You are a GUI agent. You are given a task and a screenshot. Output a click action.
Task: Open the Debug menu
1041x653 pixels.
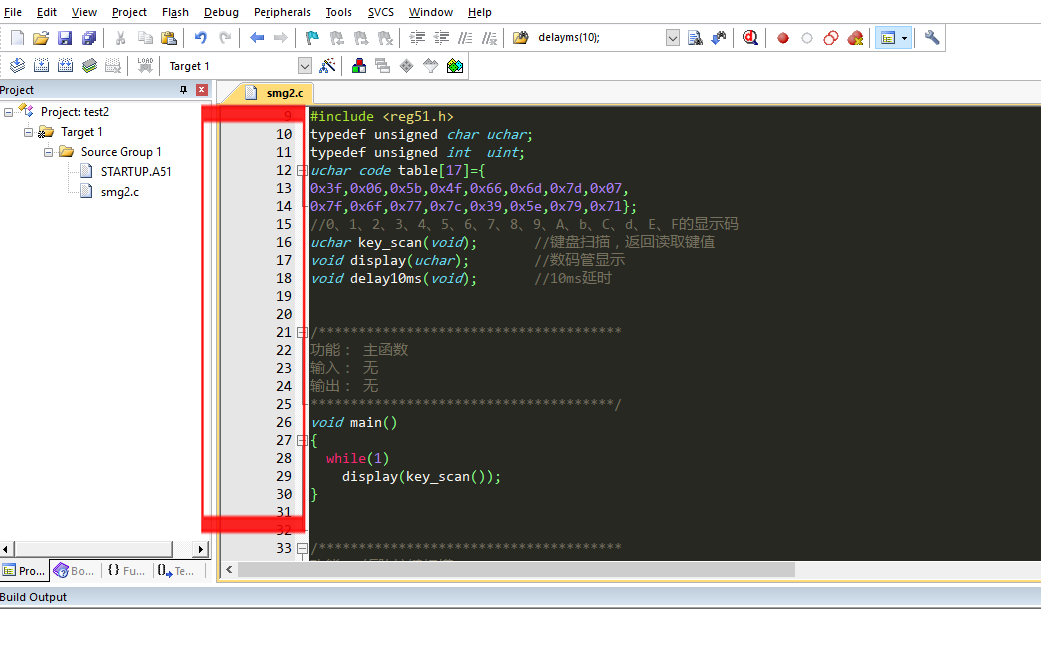[x=221, y=12]
